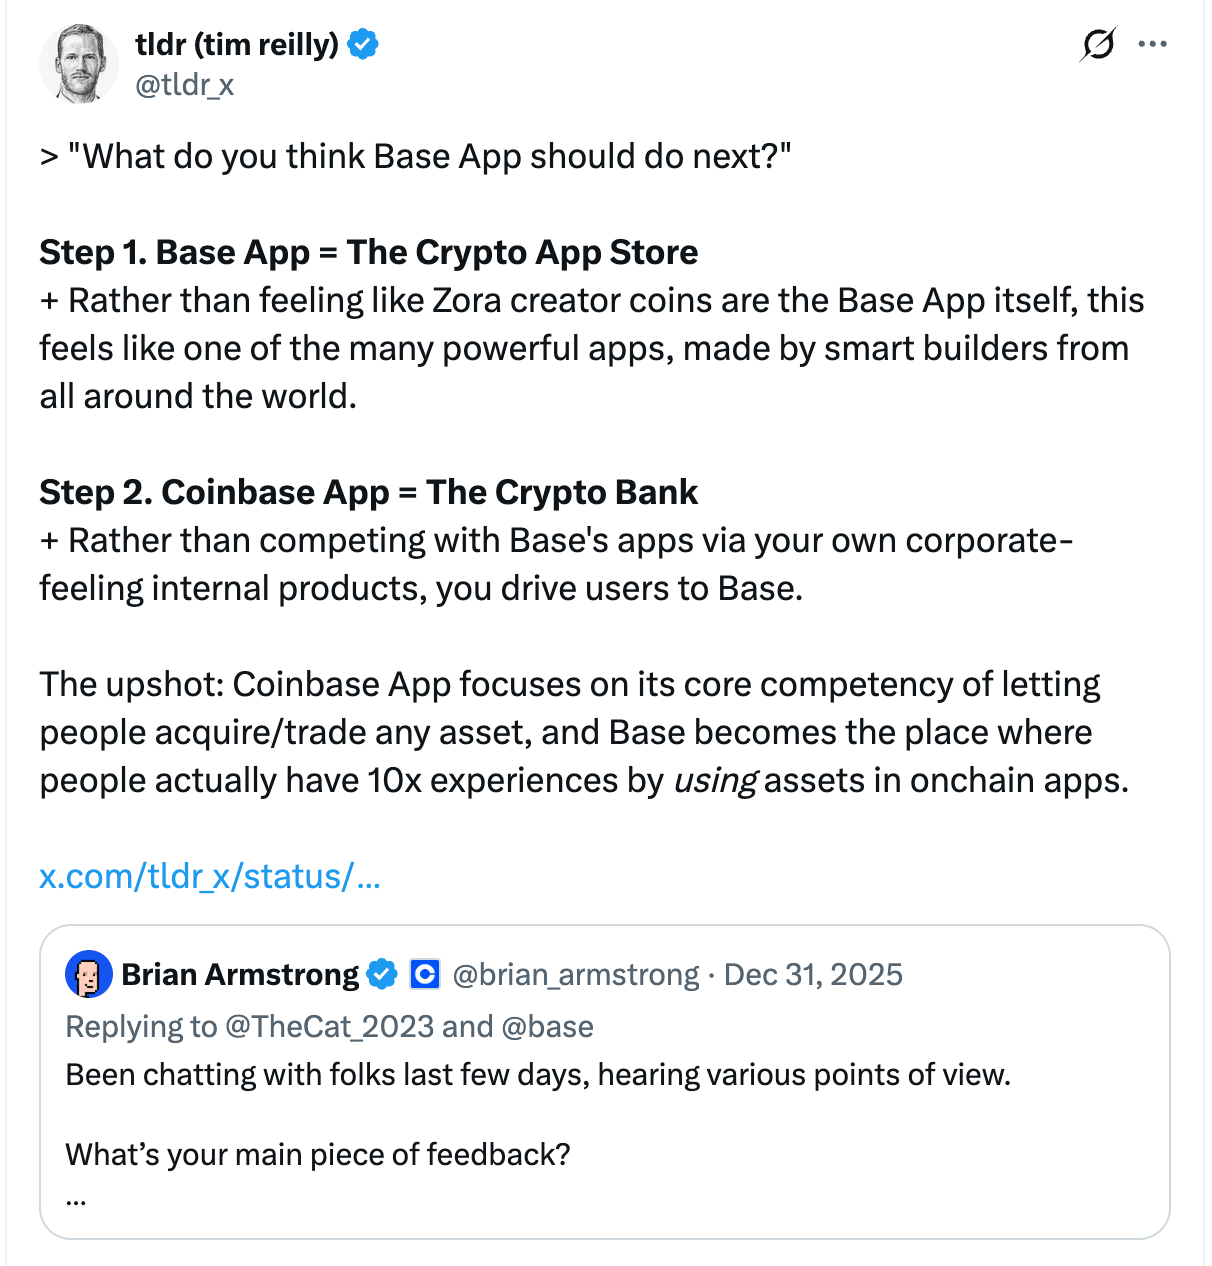Open the Grok slashed-circle icon
Image resolution: width=1212 pixels, height=1266 pixels.
pyautogui.click(x=1097, y=45)
